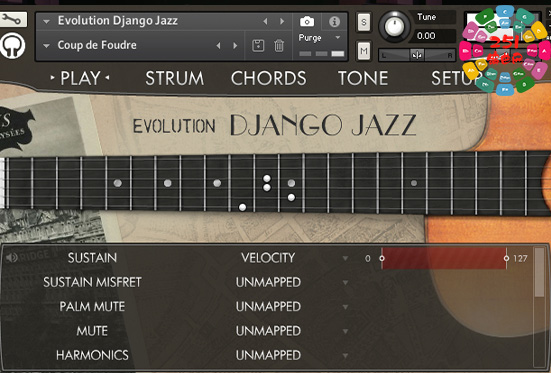Image resolution: width=551 pixels, height=373 pixels.
Task: Click the pan center marker icon
Action: pyautogui.click(x=417, y=55)
